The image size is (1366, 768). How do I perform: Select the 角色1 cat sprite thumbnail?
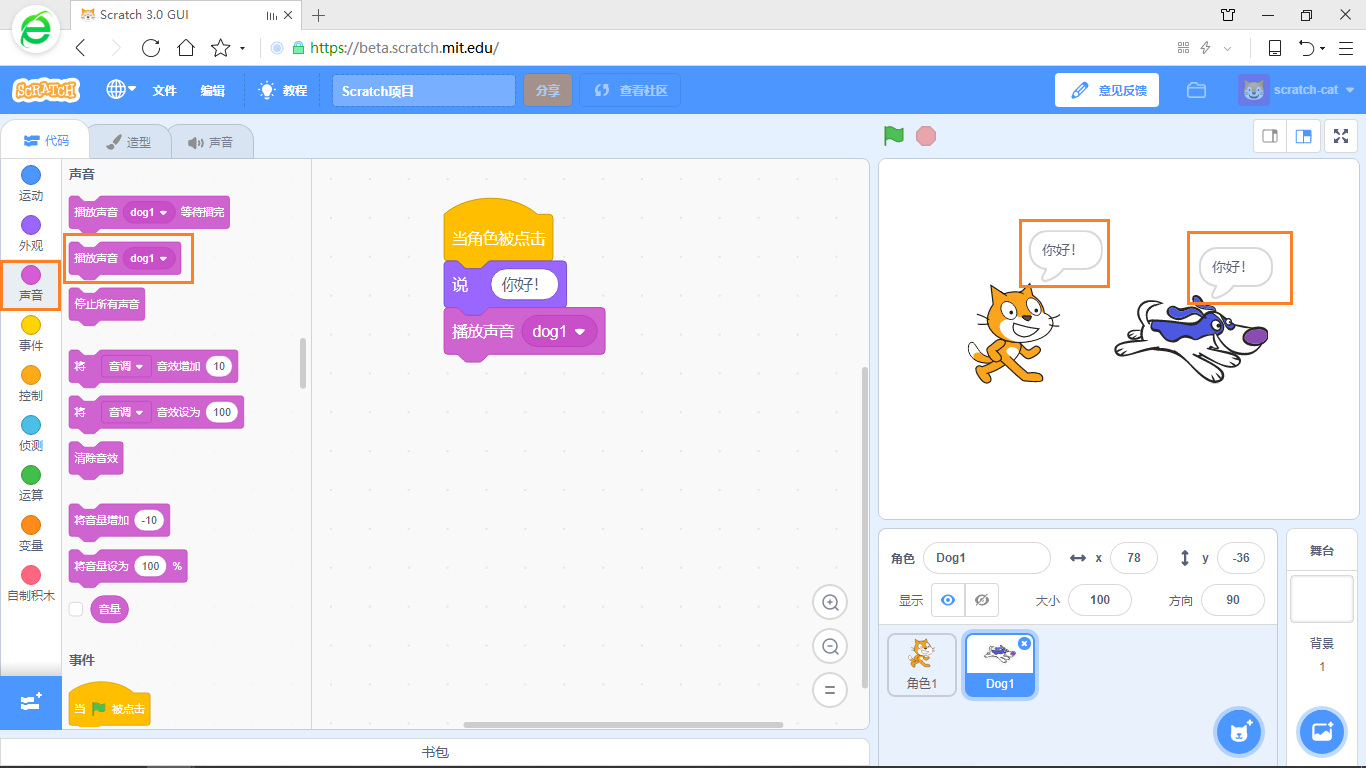pos(922,664)
